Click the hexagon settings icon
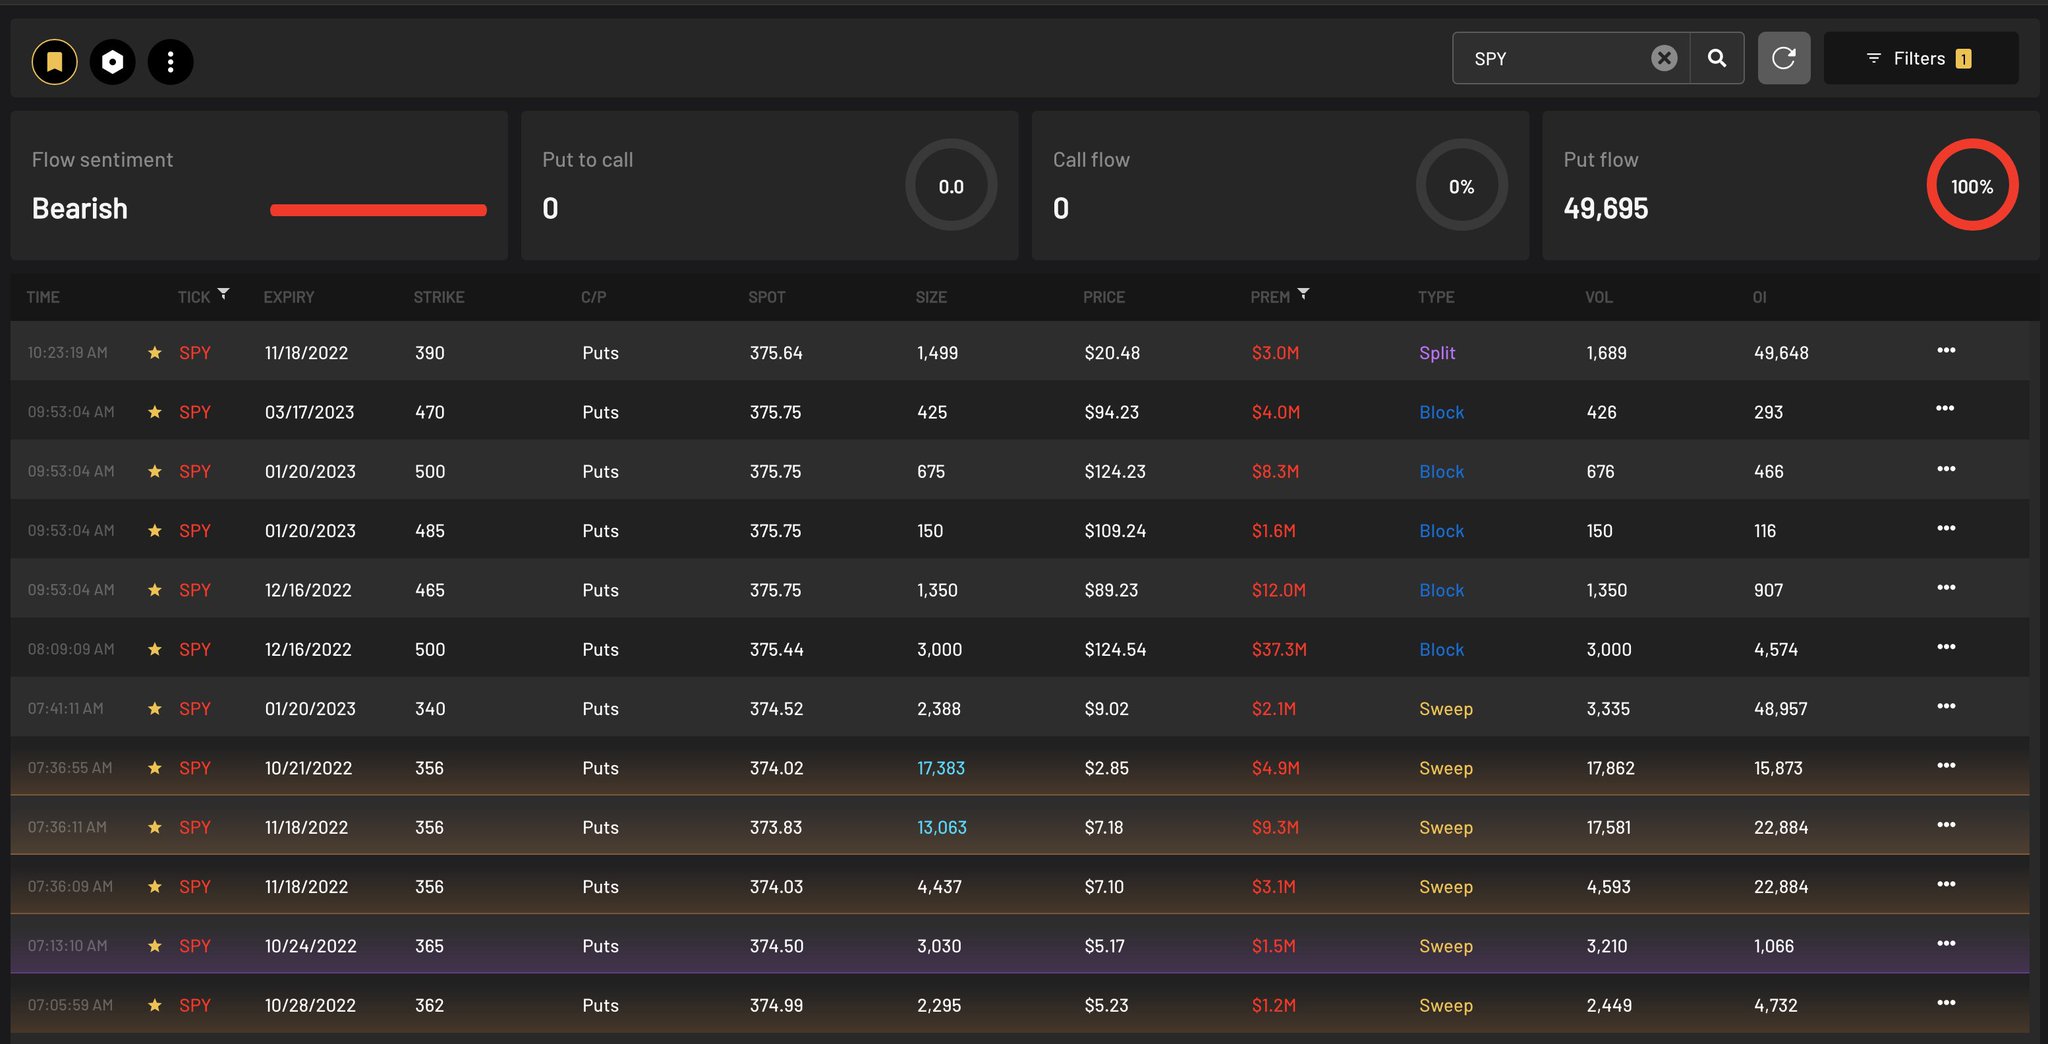Image resolution: width=2048 pixels, height=1044 pixels. click(x=113, y=62)
